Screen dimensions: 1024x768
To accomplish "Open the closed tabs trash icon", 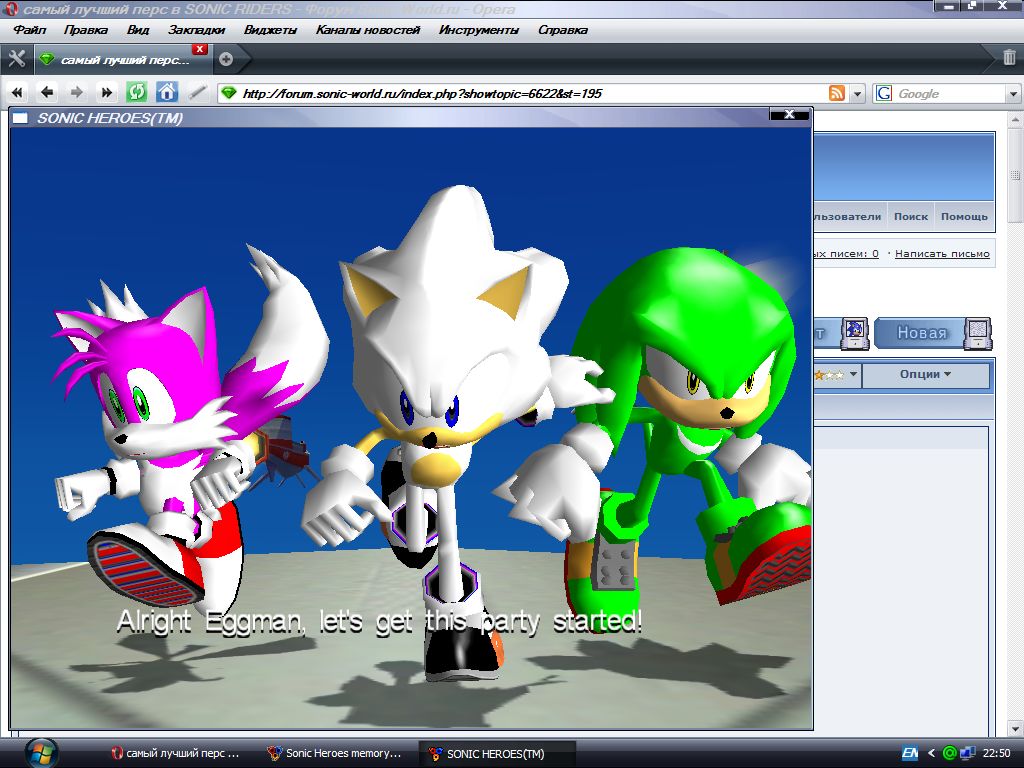I will (1009, 58).
